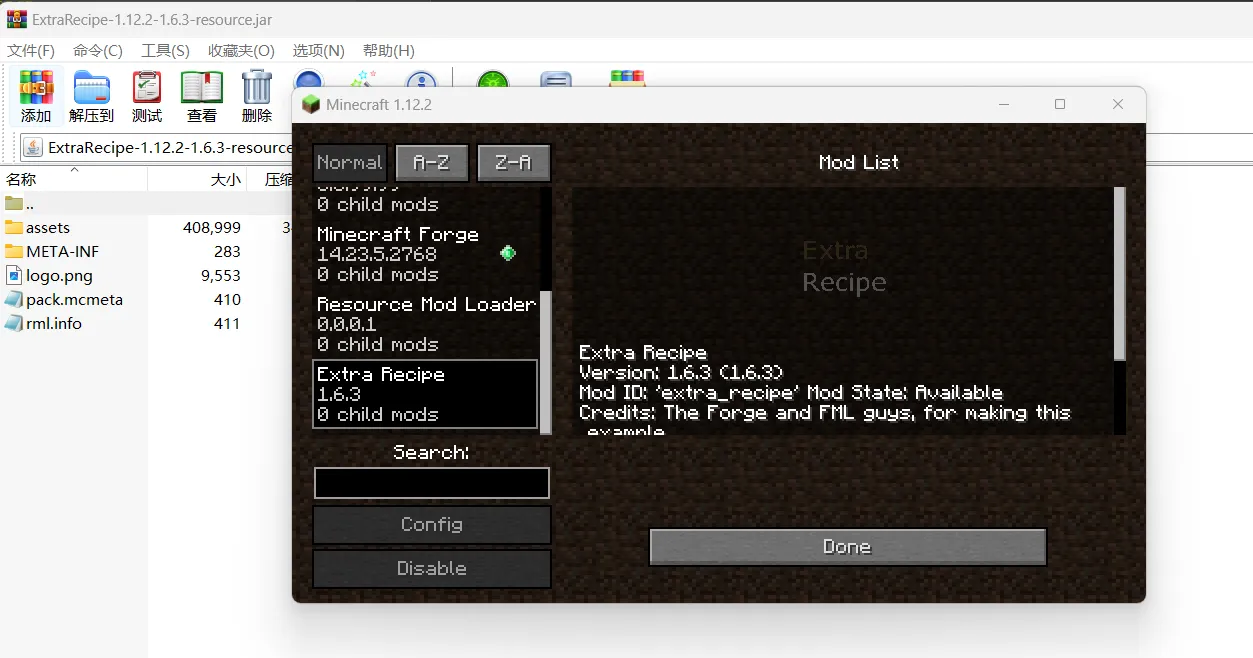
Task: Select the Extra Recipe mod entry
Action: (x=425, y=394)
